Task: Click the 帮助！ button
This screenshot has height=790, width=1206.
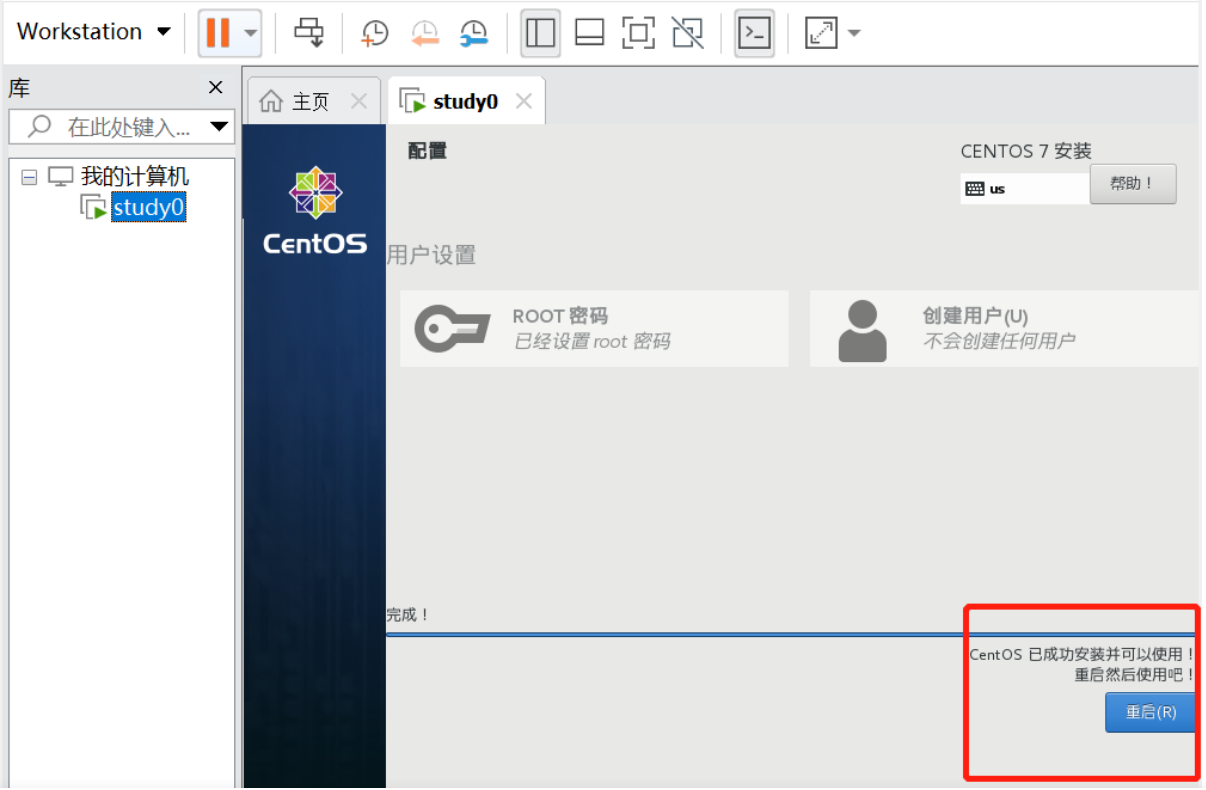Action: tap(1132, 184)
